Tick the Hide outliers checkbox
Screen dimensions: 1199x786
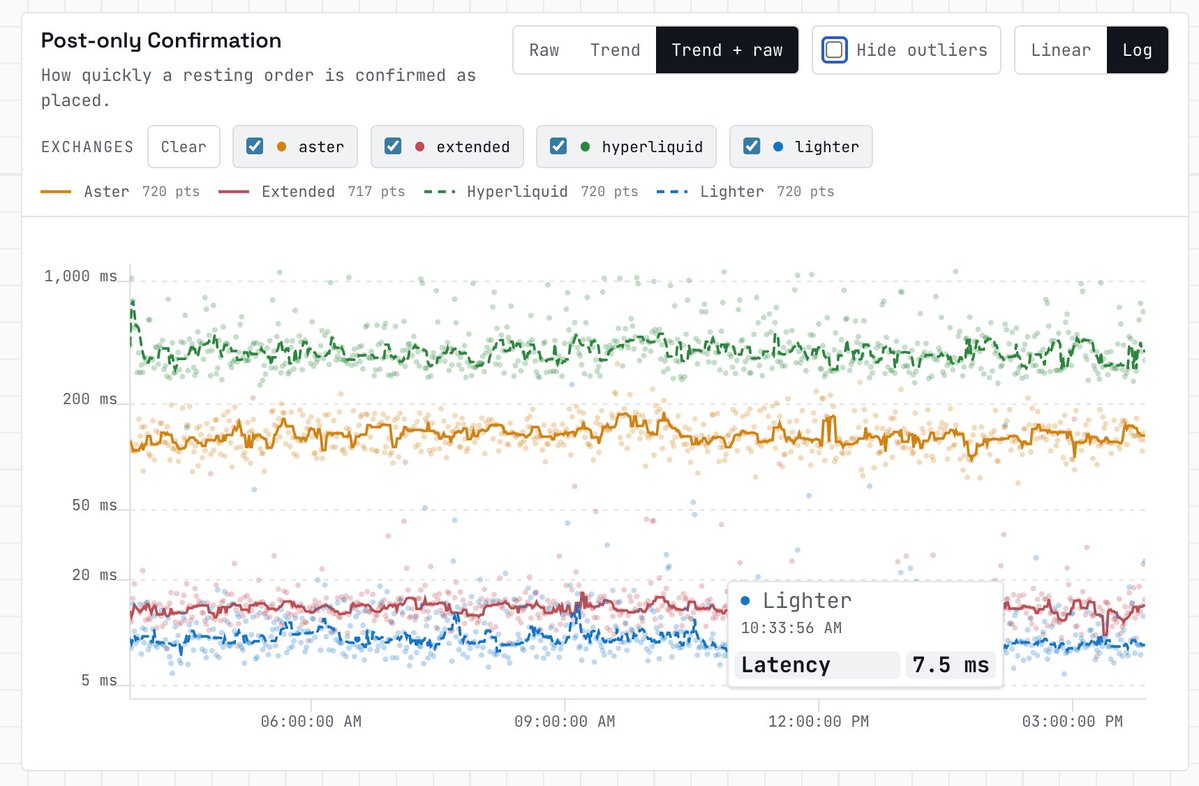834,50
